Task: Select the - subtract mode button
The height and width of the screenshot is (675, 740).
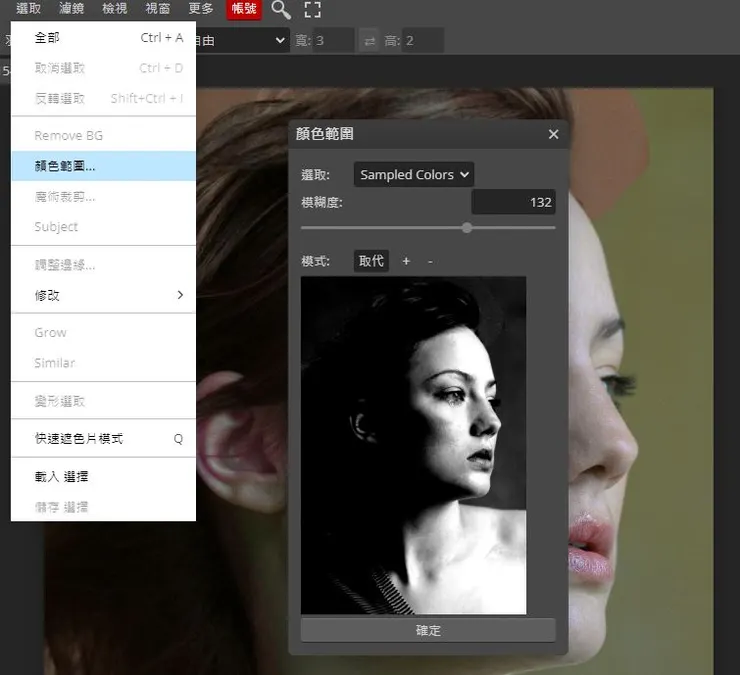Action: point(430,261)
